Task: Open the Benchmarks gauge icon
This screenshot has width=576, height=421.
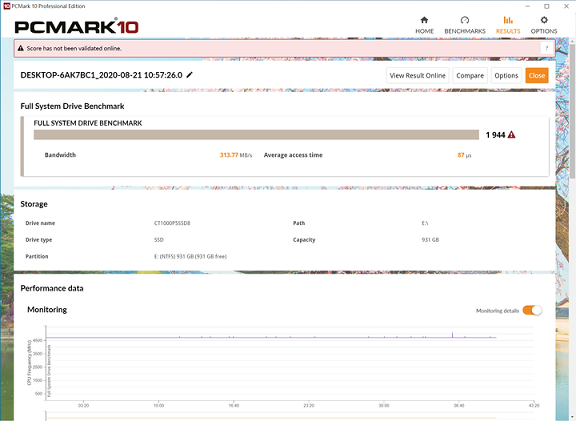Action: (465, 20)
